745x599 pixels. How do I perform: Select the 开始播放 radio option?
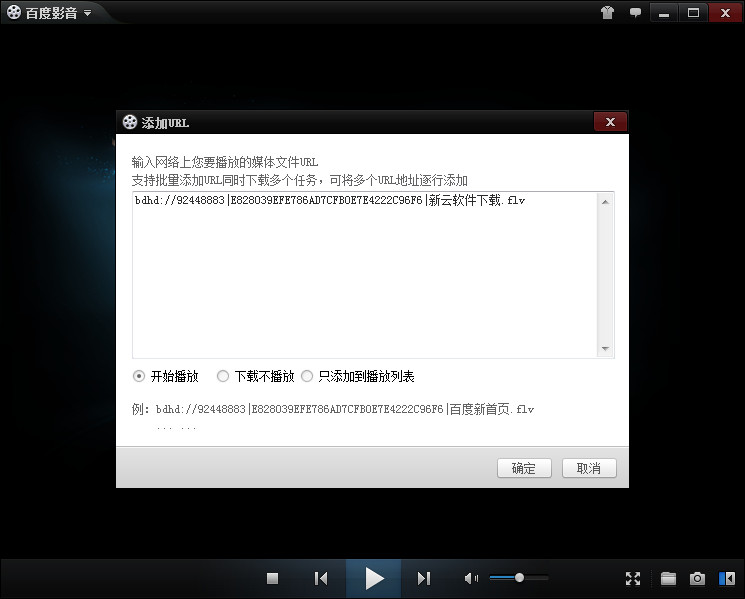139,376
